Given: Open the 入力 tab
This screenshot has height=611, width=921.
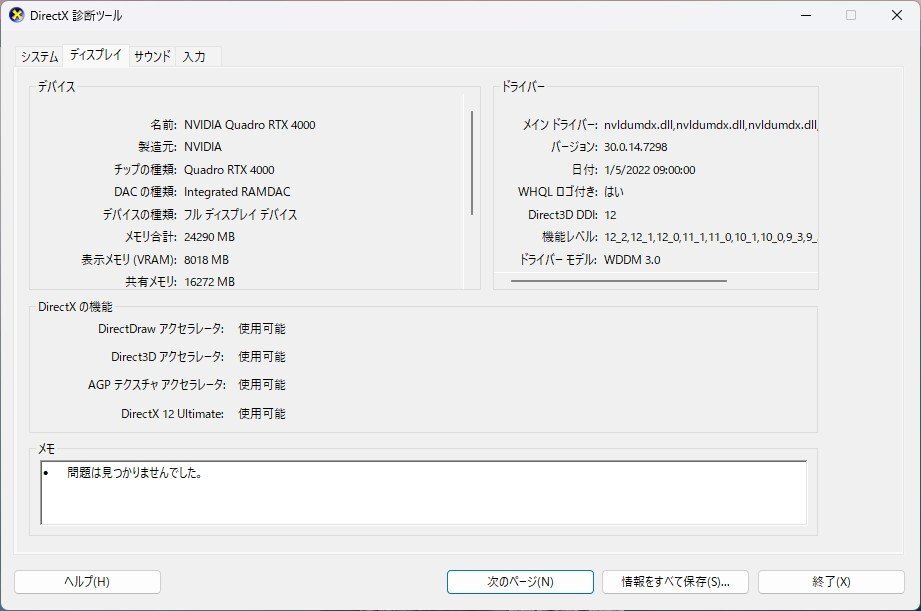Looking at the screenshot, I should click(196, 57).
